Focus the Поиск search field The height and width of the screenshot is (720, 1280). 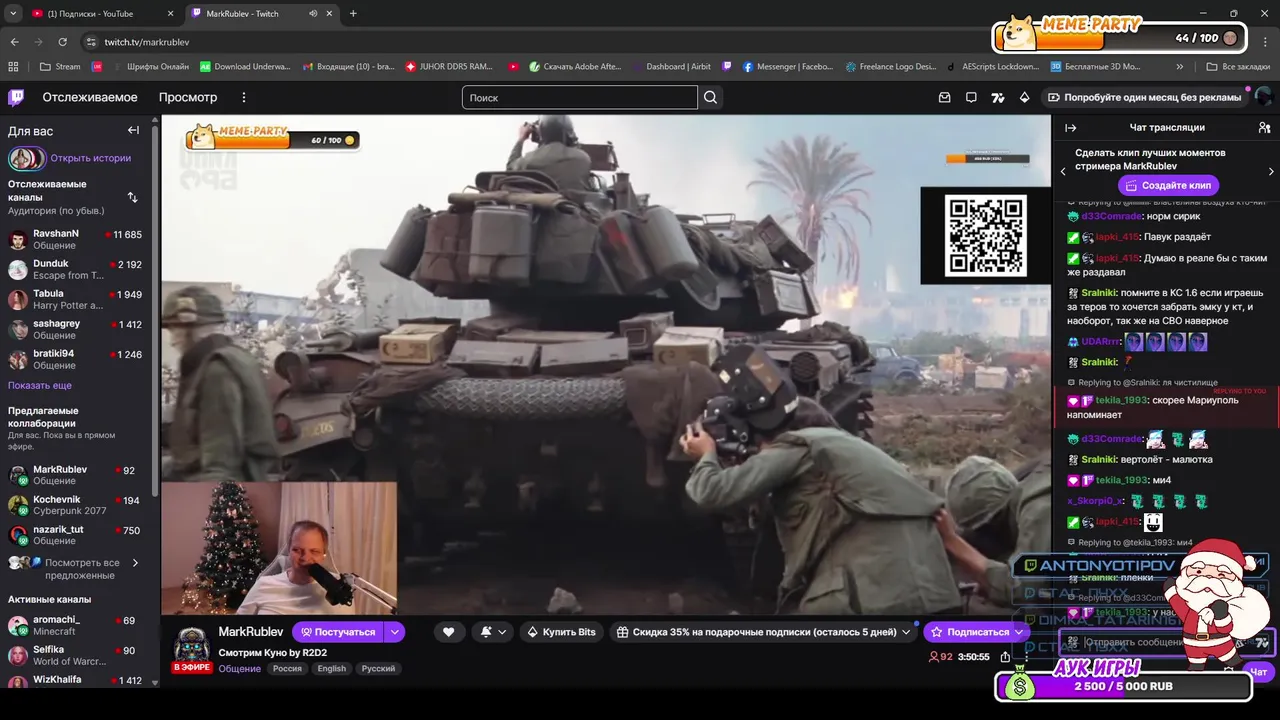coord(580,97)
